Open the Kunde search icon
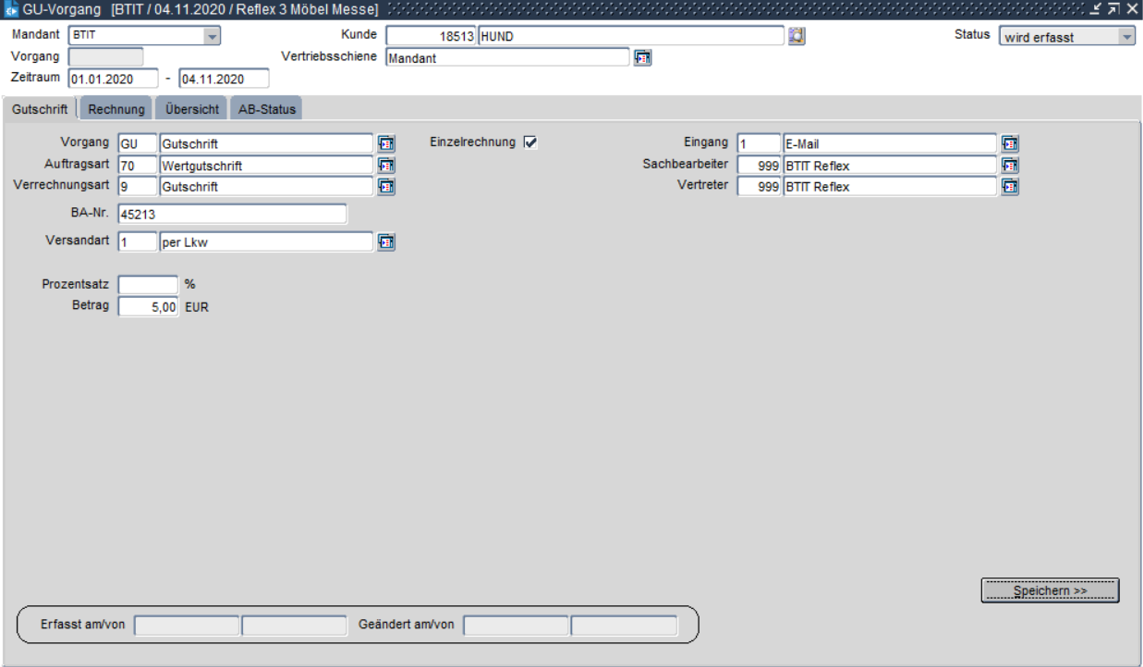Image resolution: width=1143 pixels, height=667 pixels. (796, 36)
